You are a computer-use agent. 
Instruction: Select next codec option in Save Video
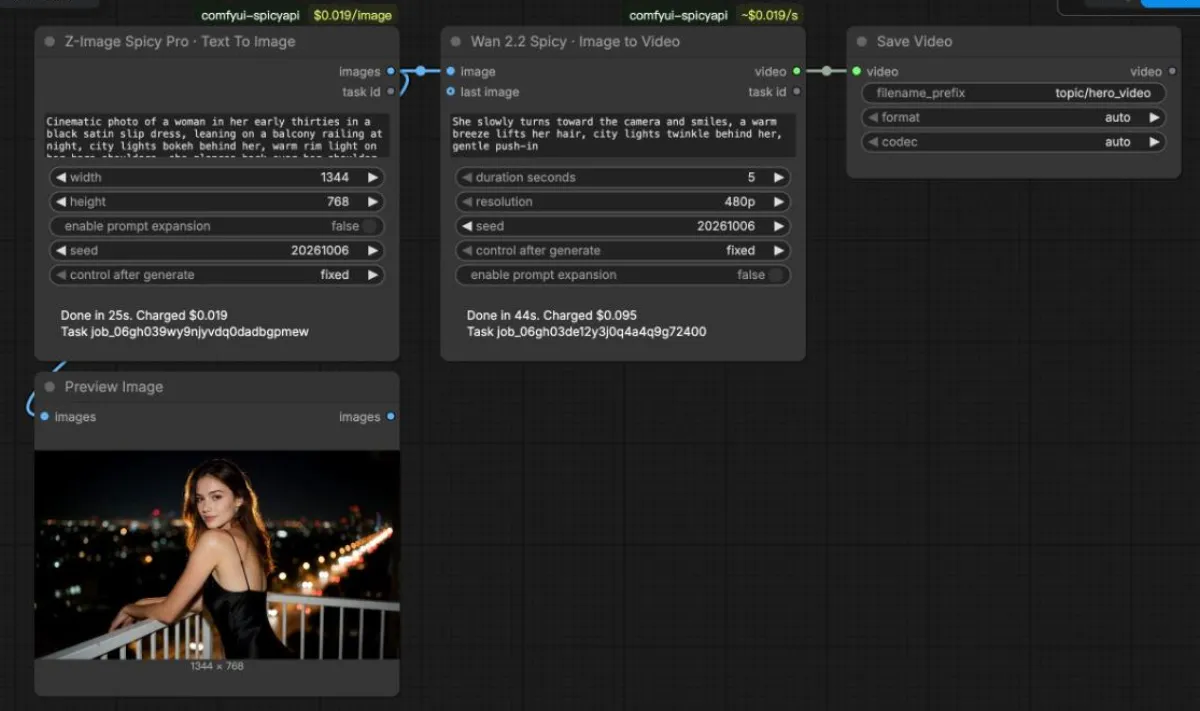[1154, 142]
